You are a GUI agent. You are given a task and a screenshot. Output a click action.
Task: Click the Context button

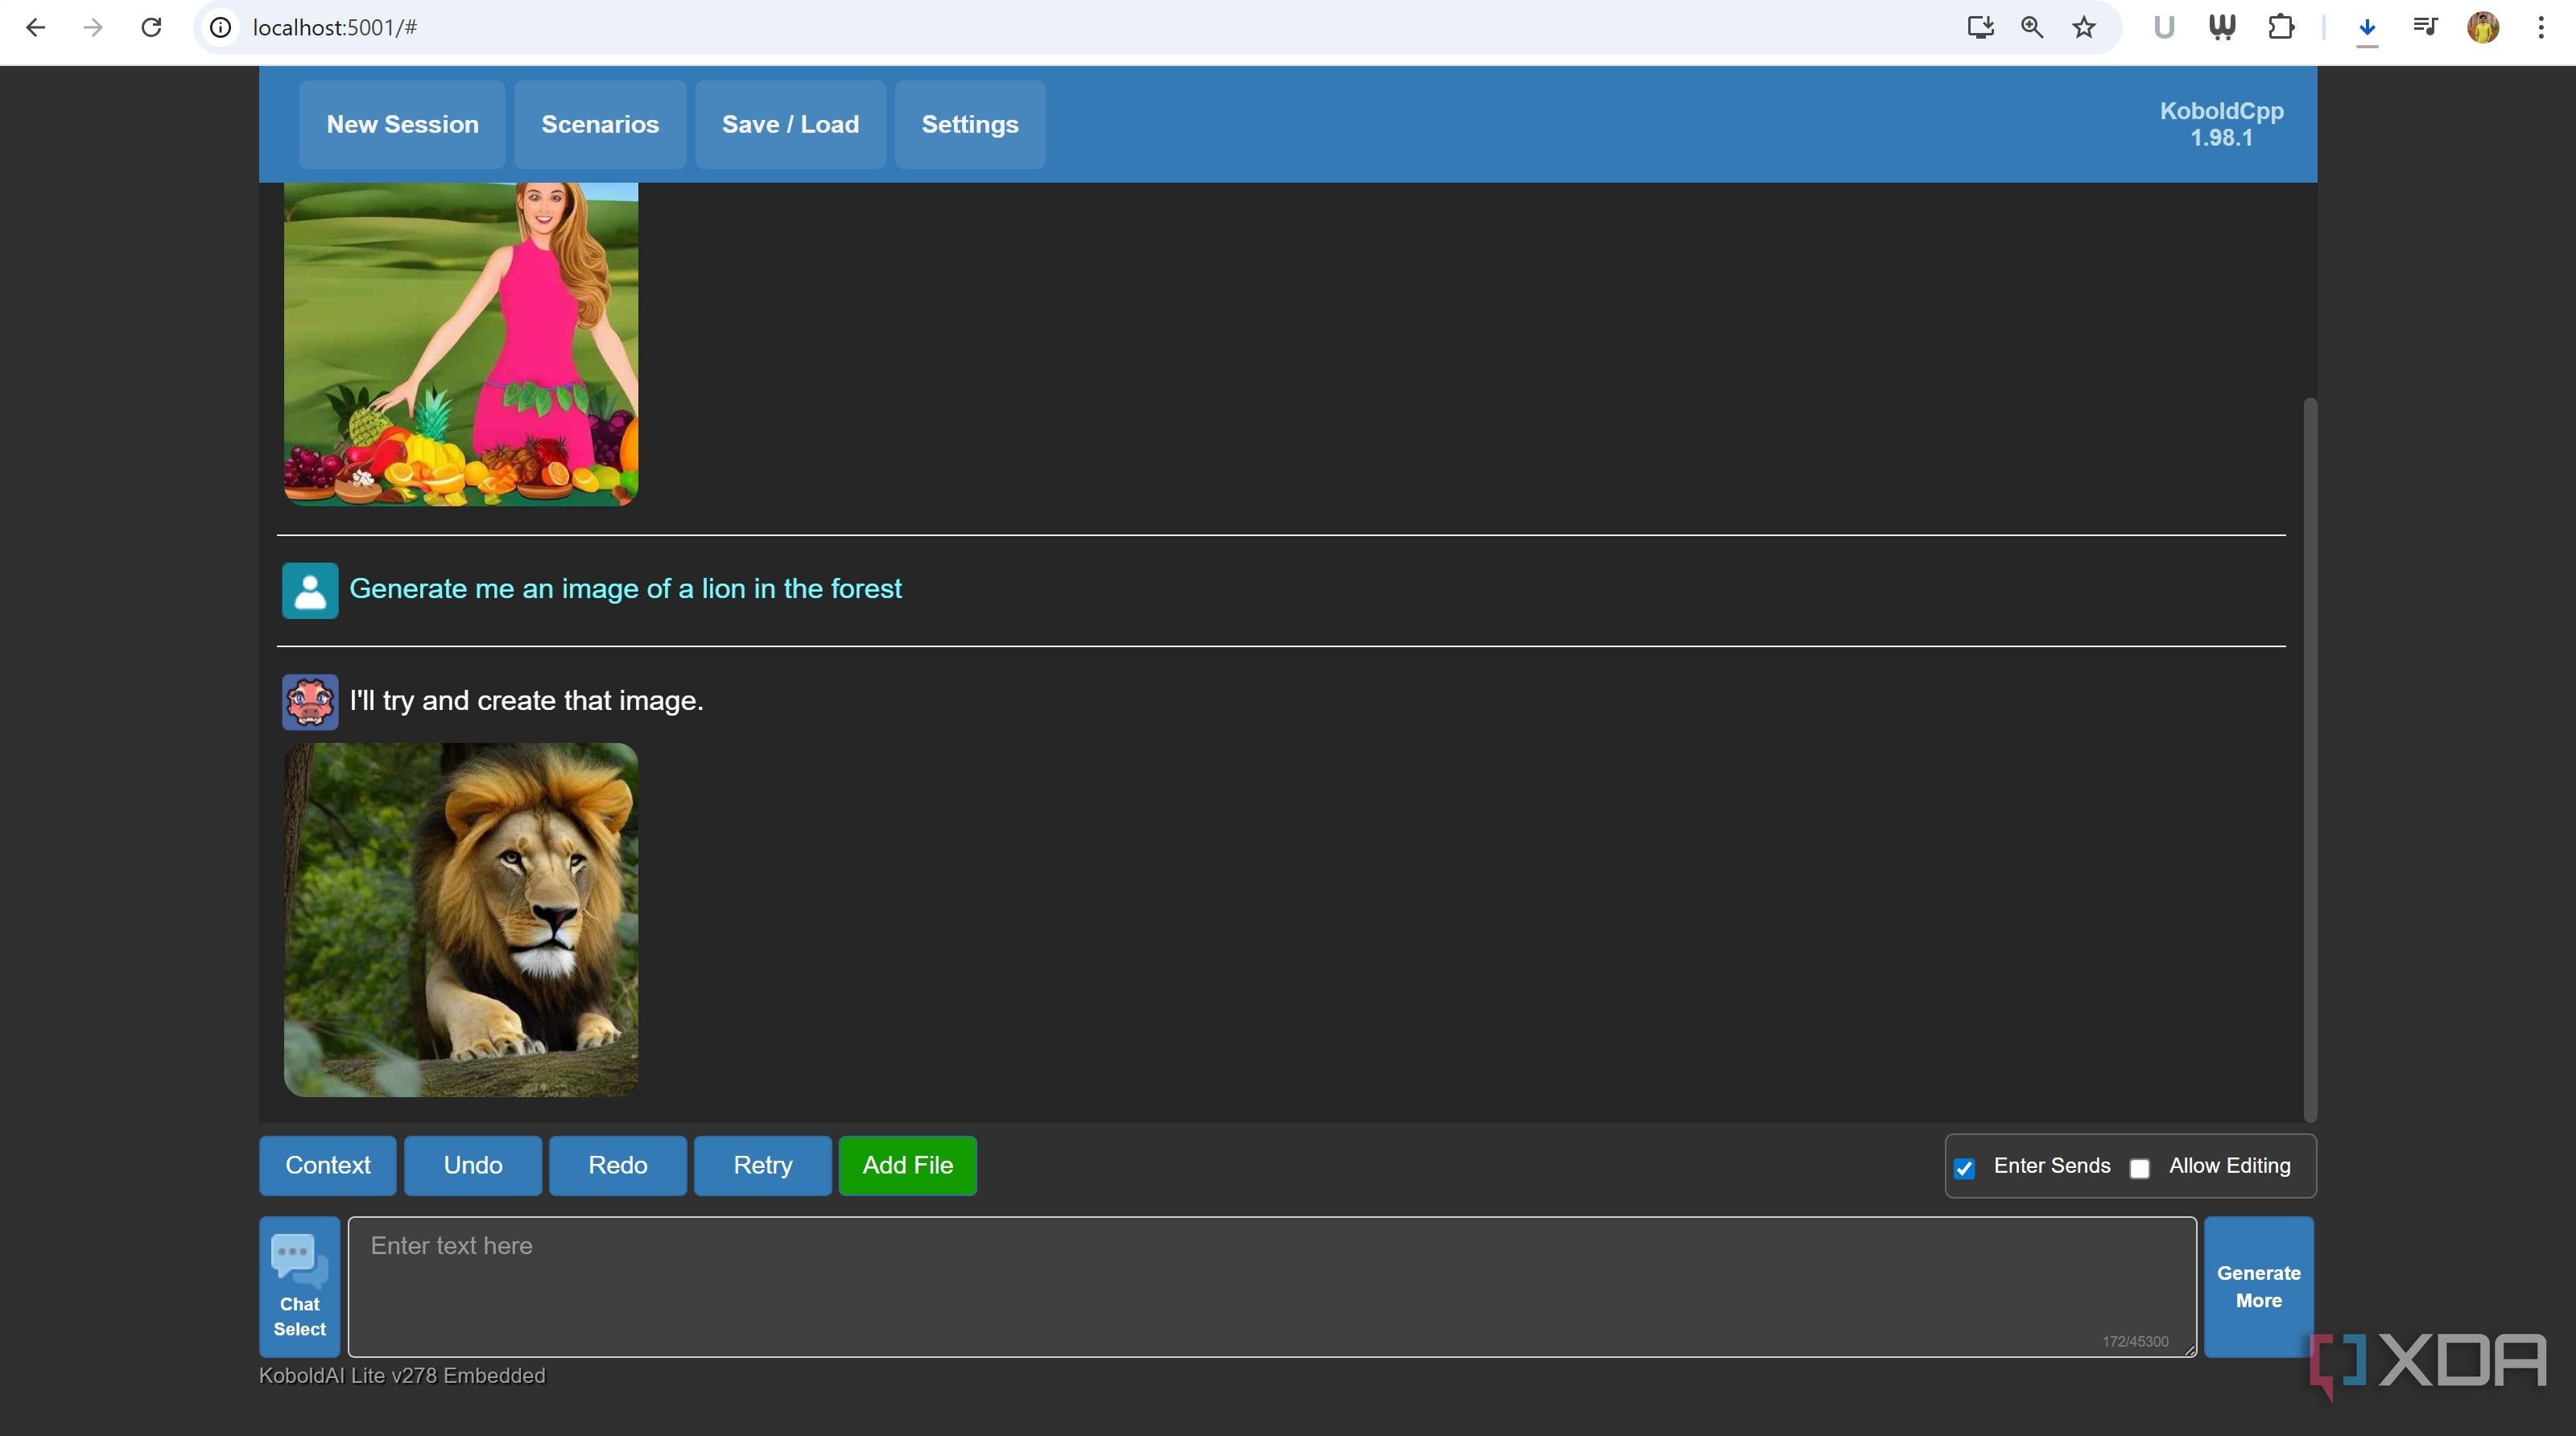pos(328,1166)
